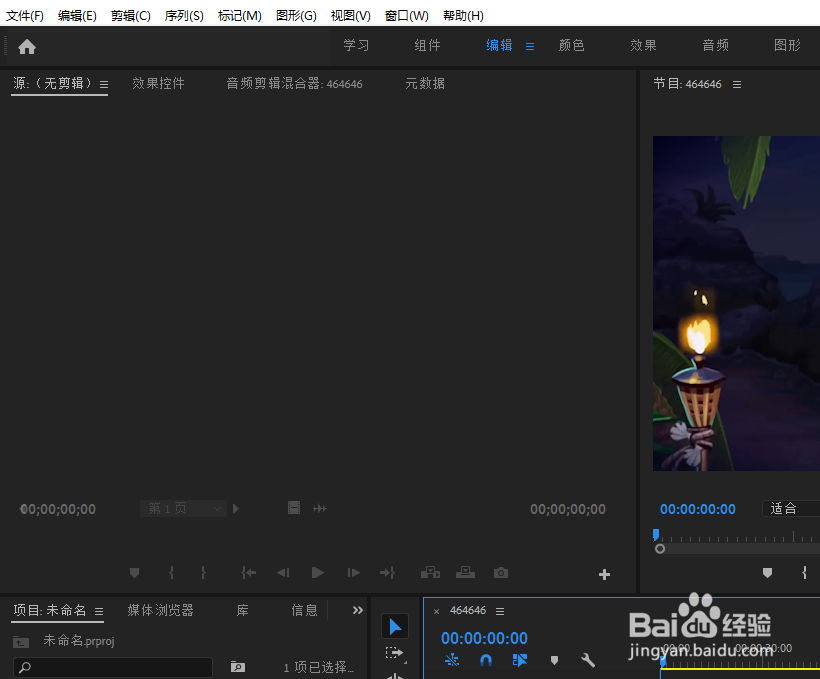Open the 适合 zoom level dropdown
The image size is (820, 679).
[x=791, y=508]
